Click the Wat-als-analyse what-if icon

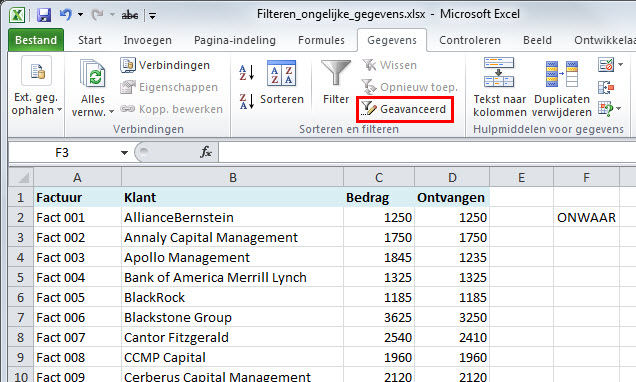click(x=606, y=109)
